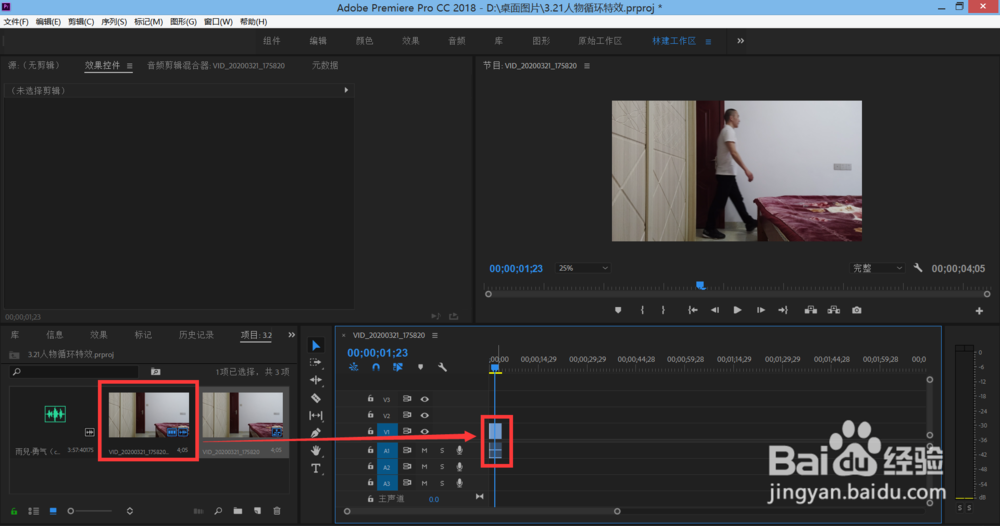1000x526 pixels.
Task: Select the Type tool
Action: [x=316, y=469]
